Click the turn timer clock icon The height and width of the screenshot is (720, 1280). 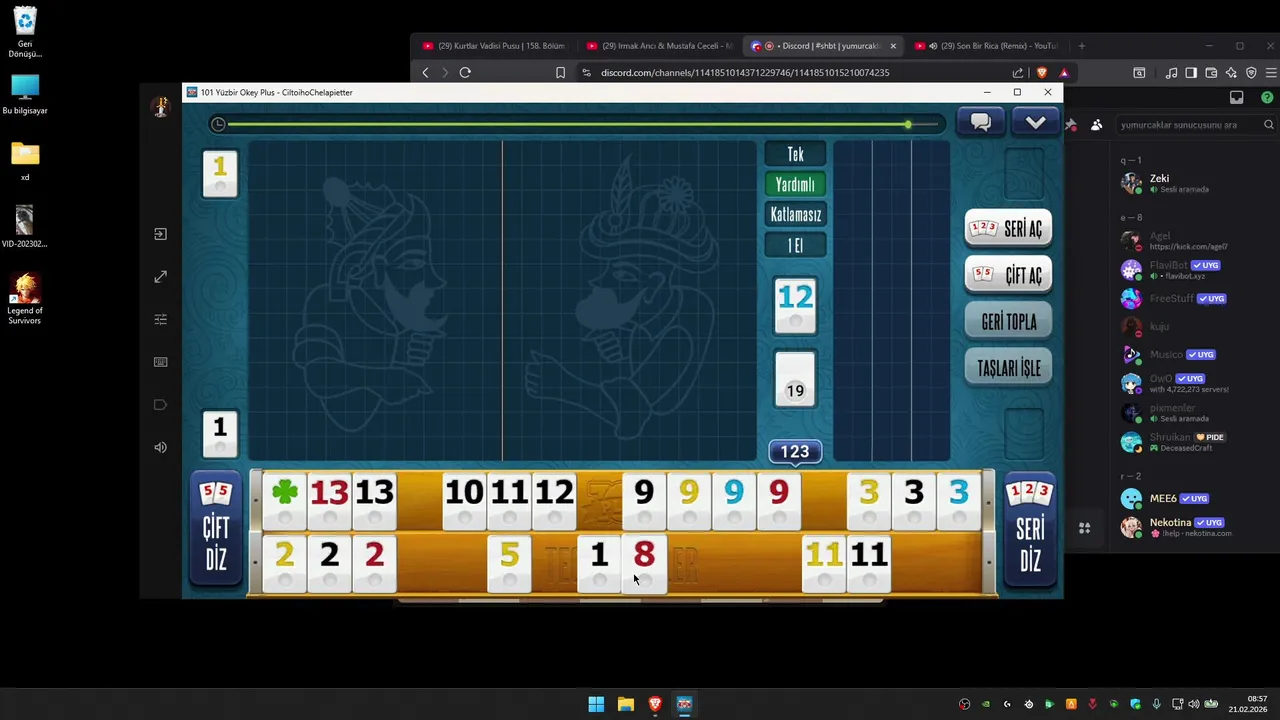pos(218,124)
